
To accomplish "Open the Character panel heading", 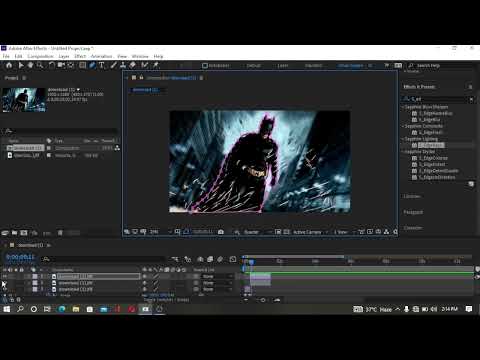I will click(413, 228).
